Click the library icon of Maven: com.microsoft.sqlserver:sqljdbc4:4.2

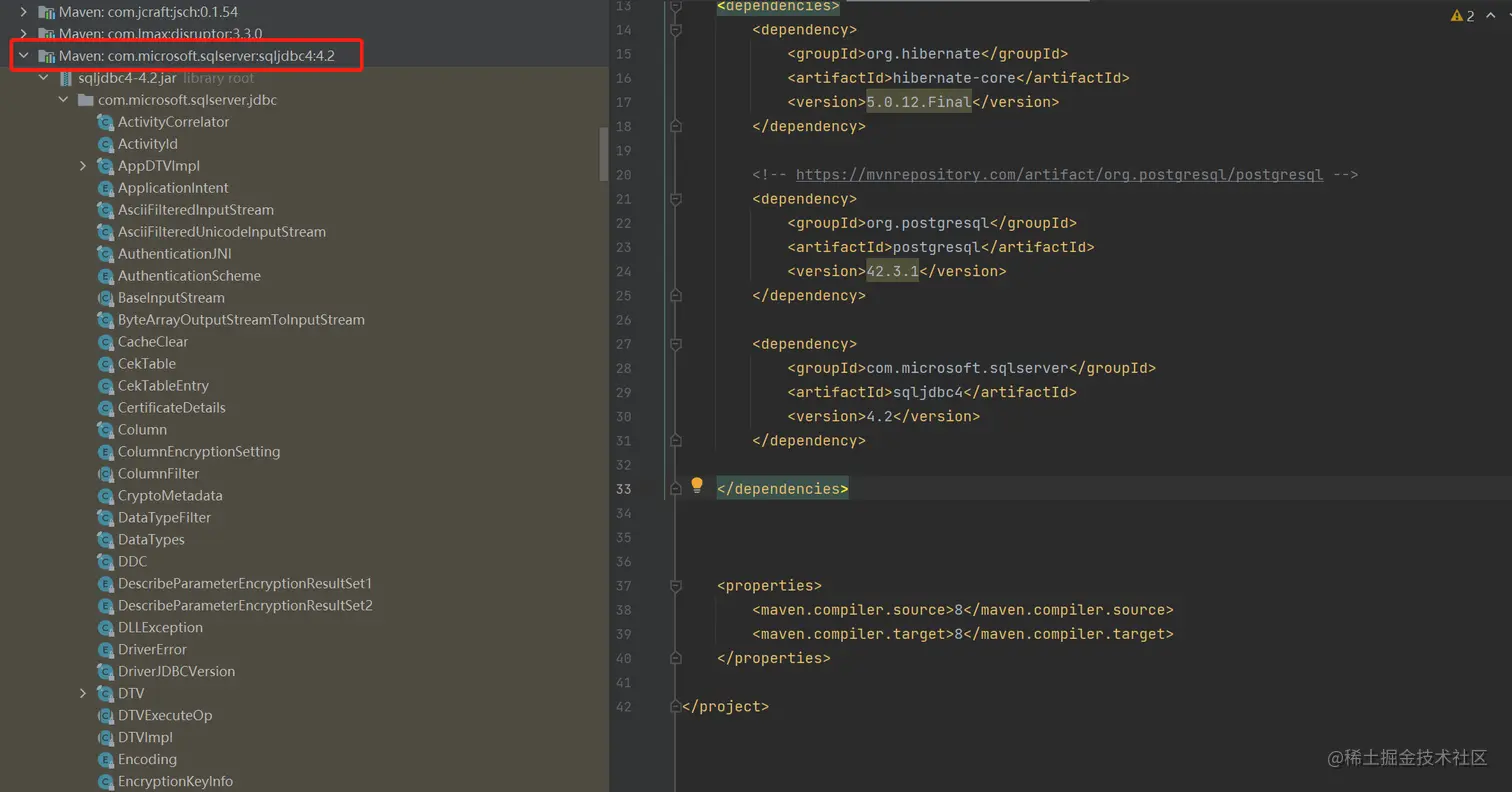(x=46, y=56)
